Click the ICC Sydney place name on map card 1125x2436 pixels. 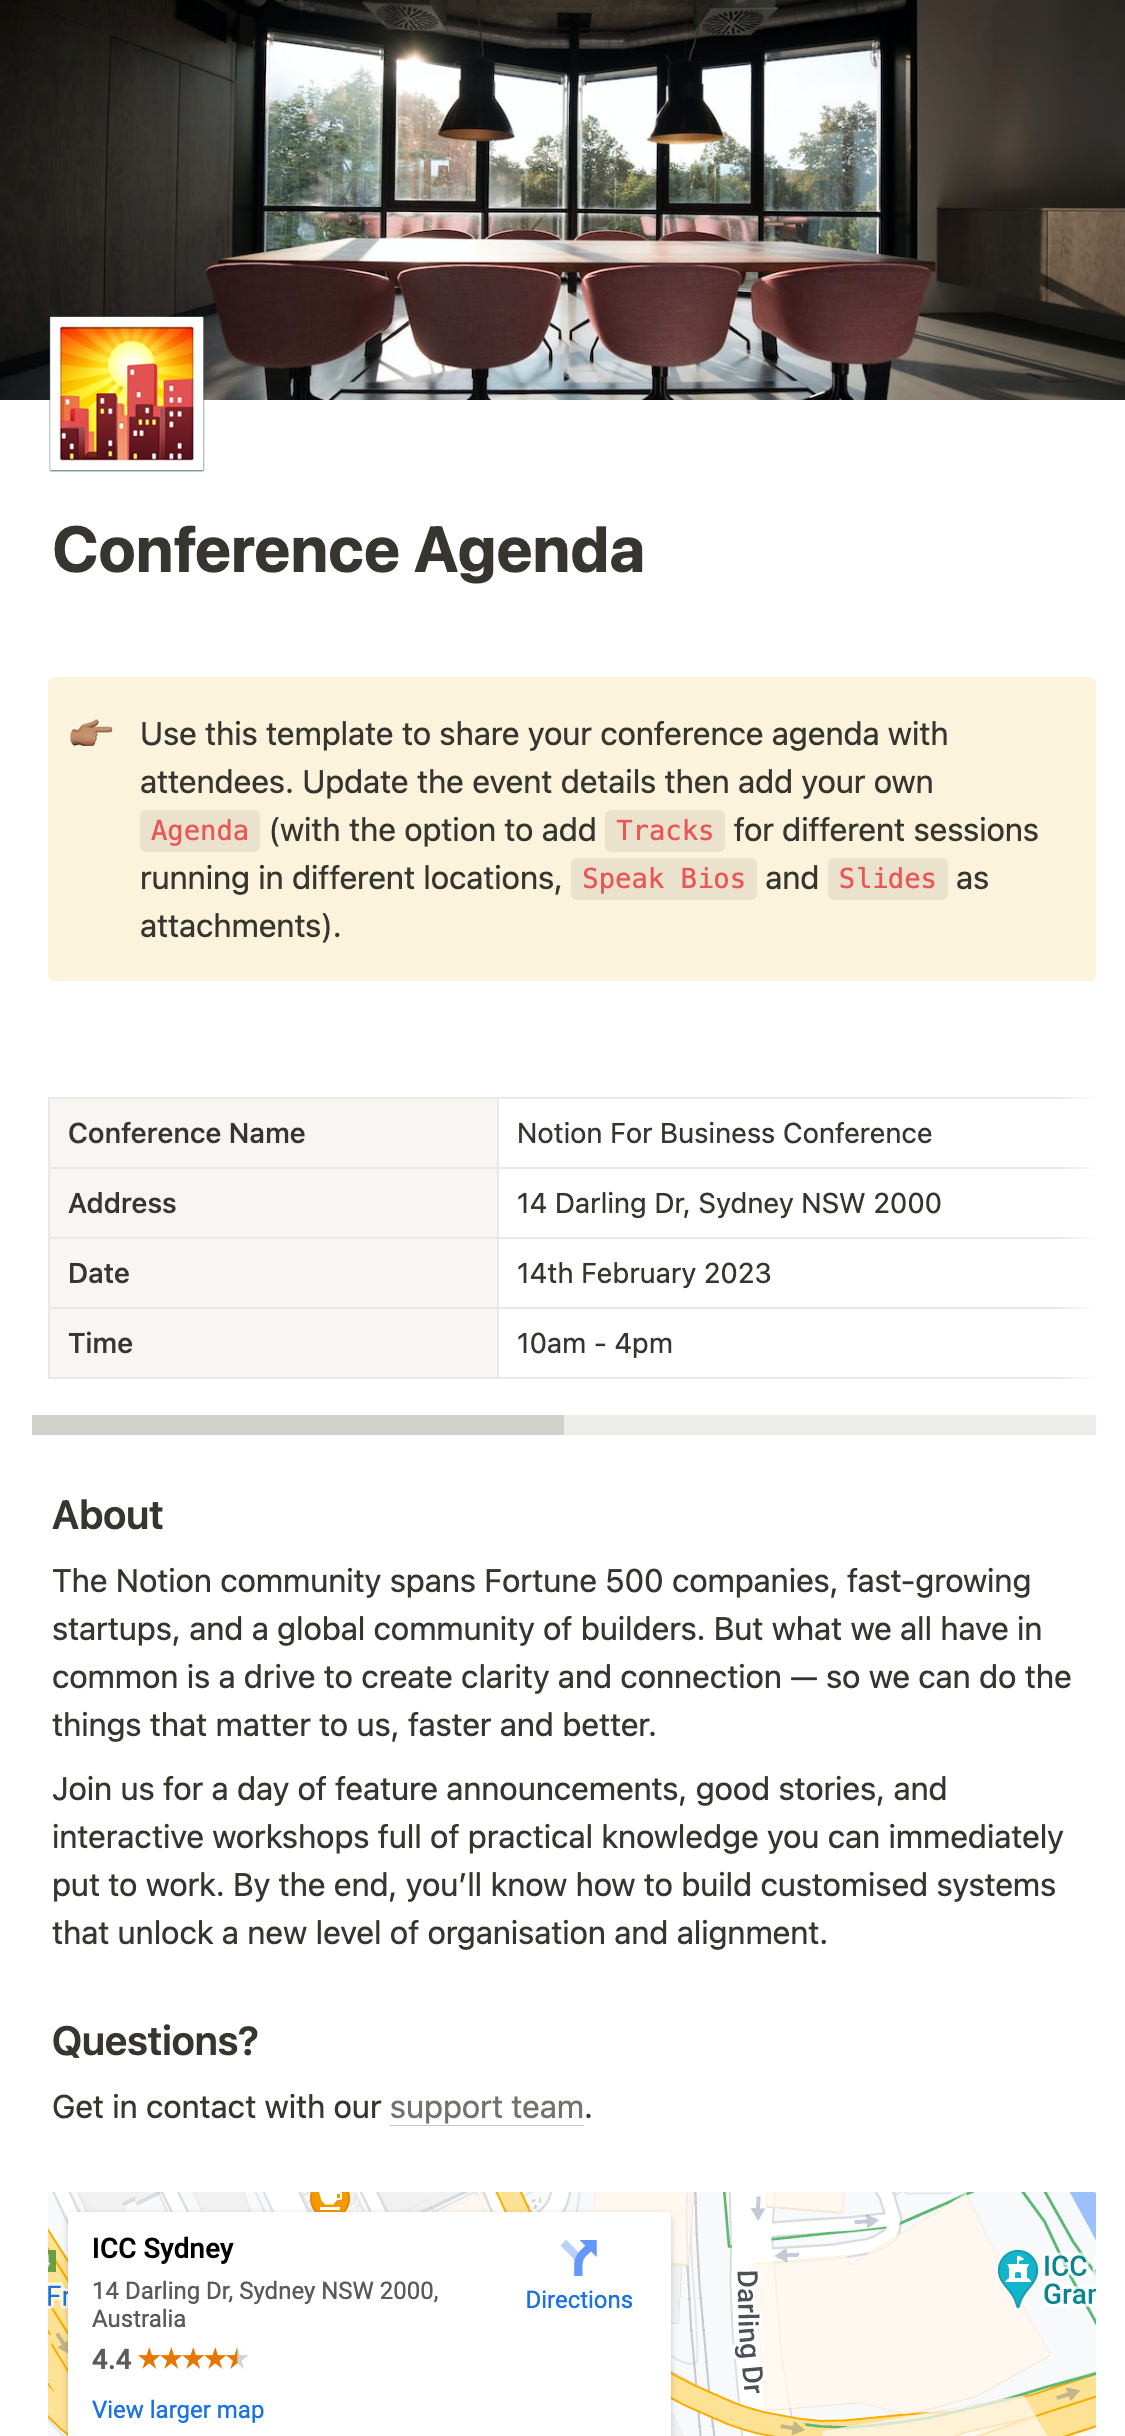163,2248
